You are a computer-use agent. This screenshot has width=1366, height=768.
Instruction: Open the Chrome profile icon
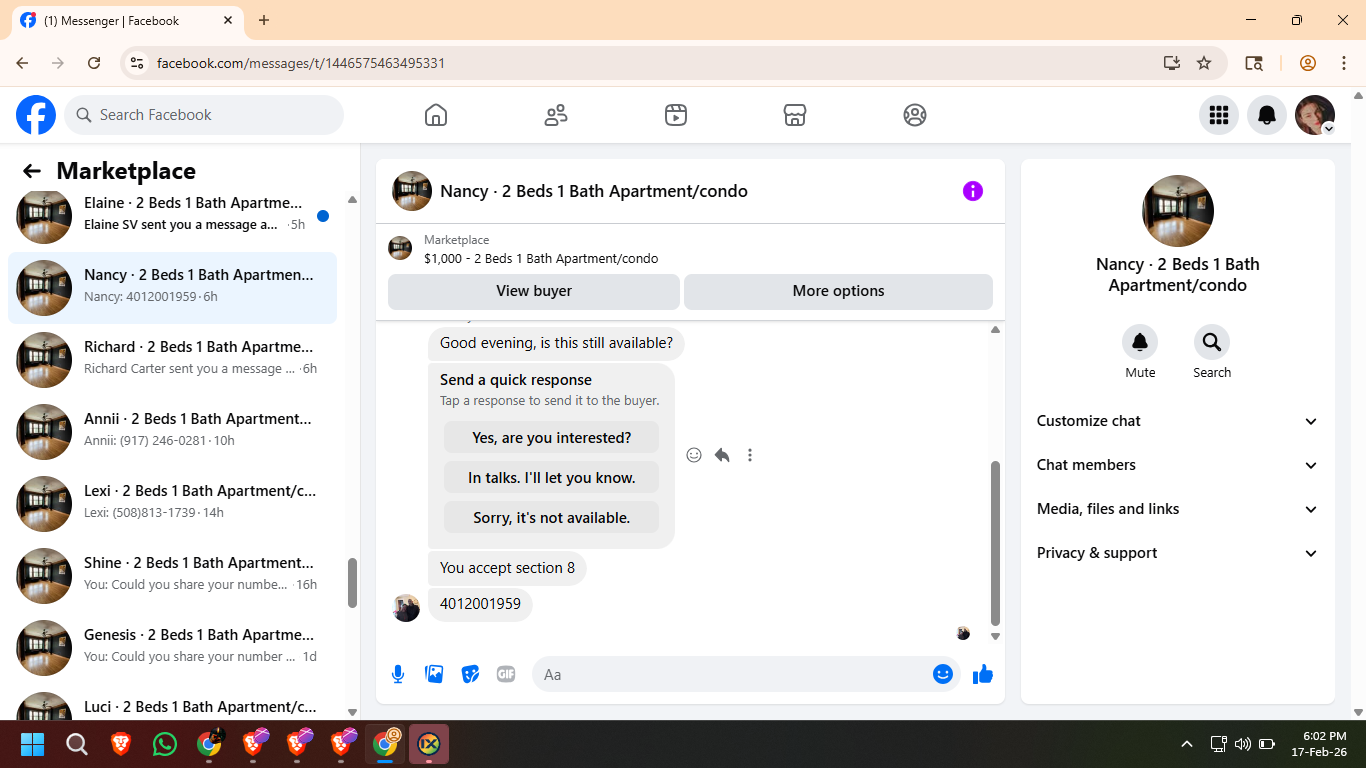tap(1308, 63)
